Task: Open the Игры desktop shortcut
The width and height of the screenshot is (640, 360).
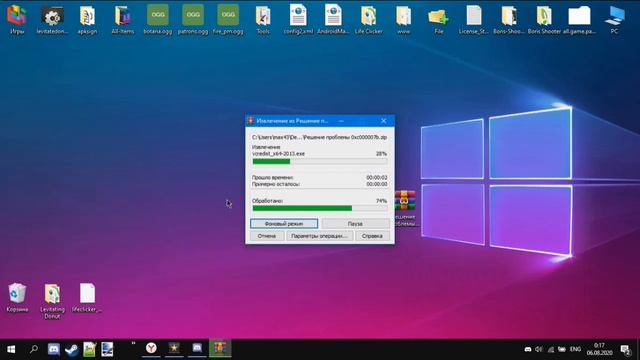Action: [x=17, y=19]
